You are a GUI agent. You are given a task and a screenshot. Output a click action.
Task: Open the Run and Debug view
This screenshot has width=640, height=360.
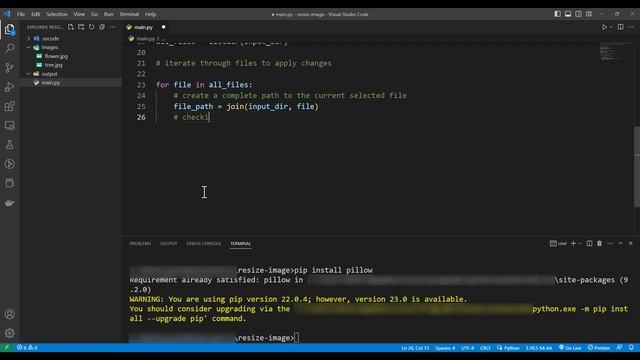[9, 87]
